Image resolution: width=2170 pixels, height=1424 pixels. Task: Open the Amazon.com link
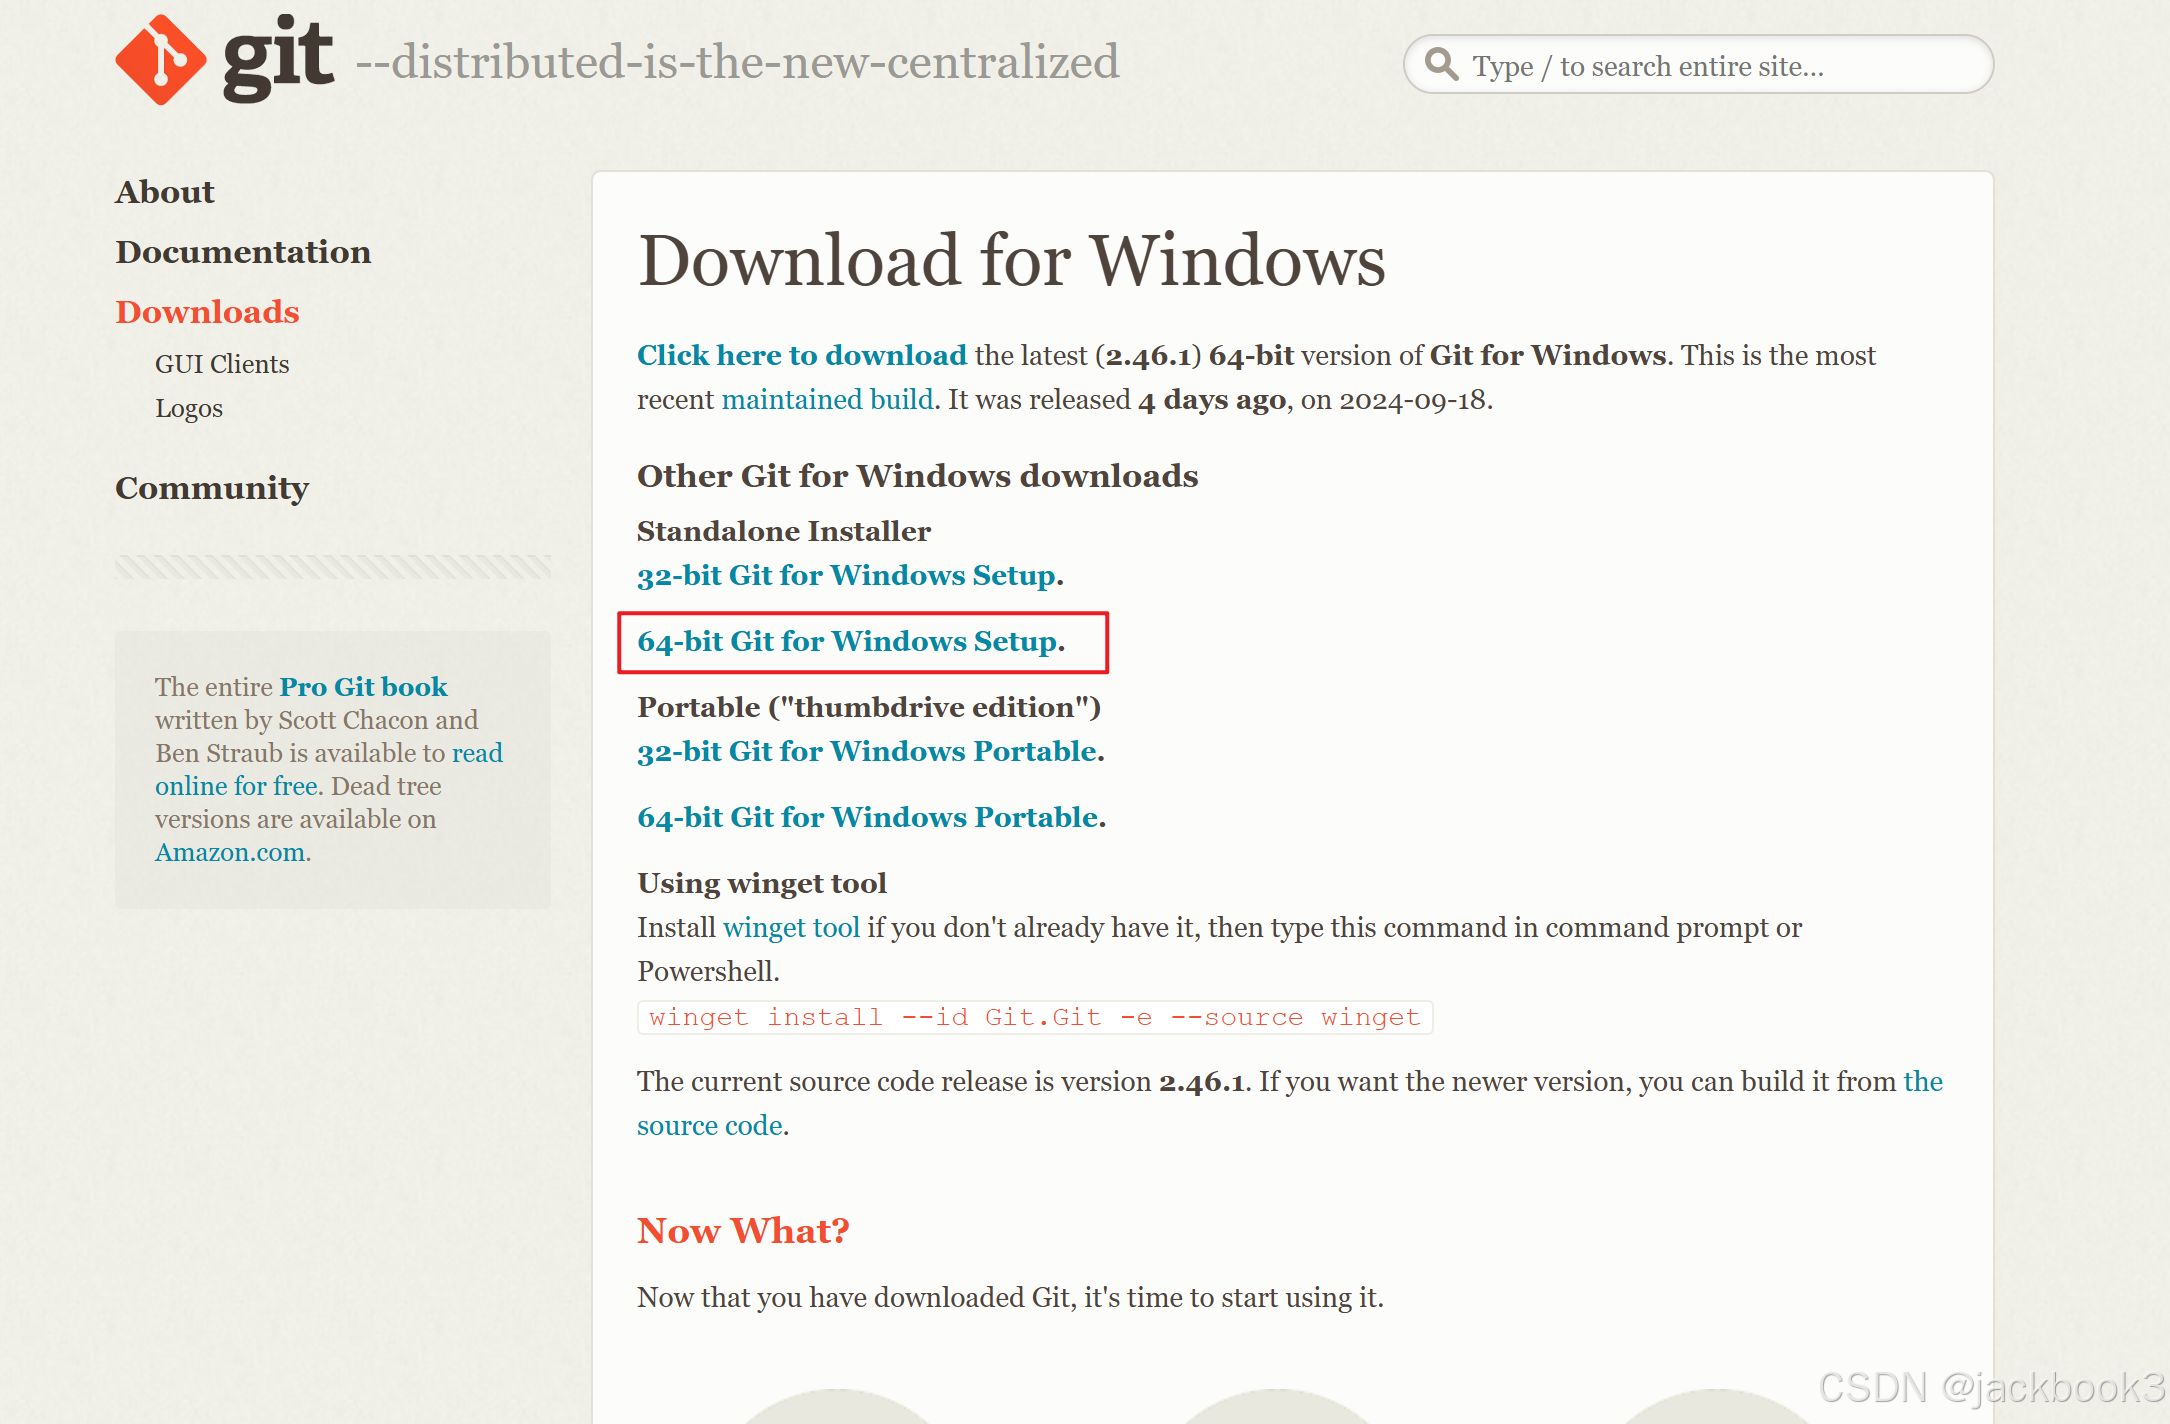(230, 852)
